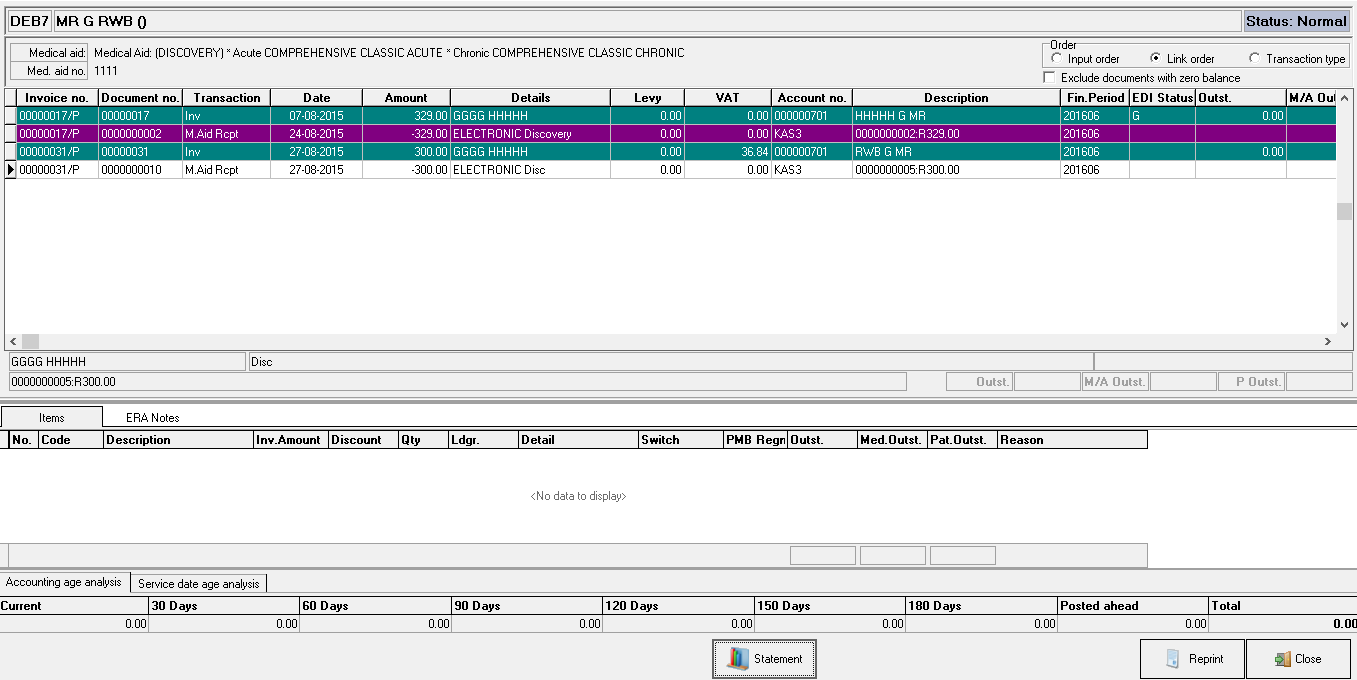The height and width of the screenshot is (680, 1357).
Task: Select Input order radio button
Action: point(1057,59)
